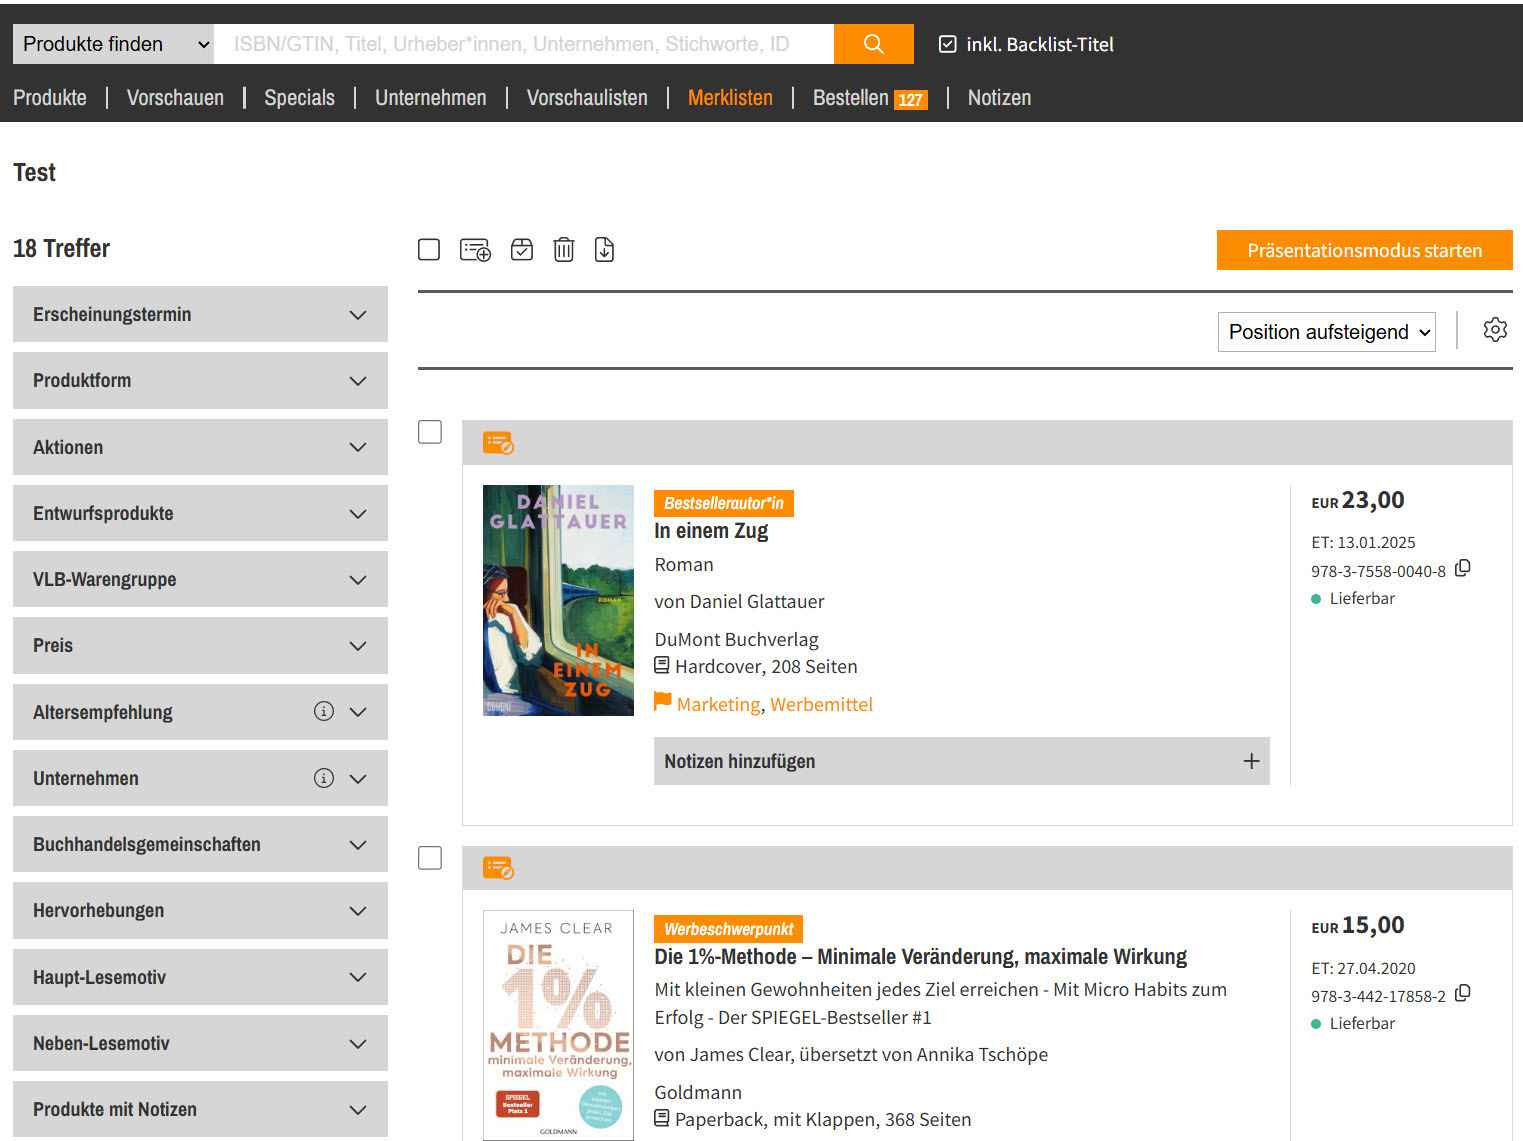Click the add-to-watchlist icon in the toolbar

pyautogui.click(x=475, y=250)
